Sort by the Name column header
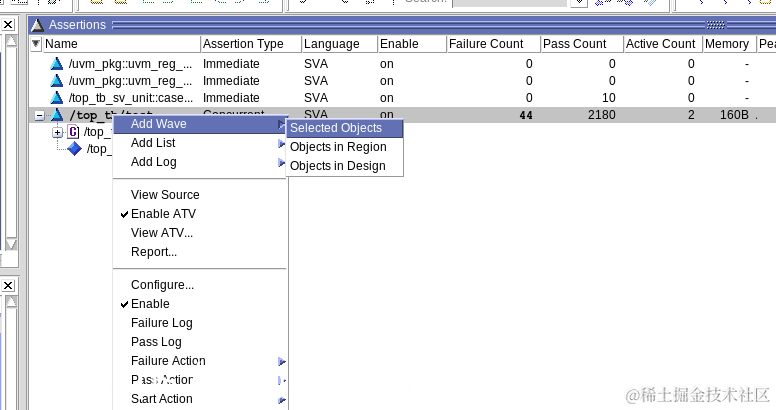Viewport: 776px width, 410px height. click(x=122, y=44)
